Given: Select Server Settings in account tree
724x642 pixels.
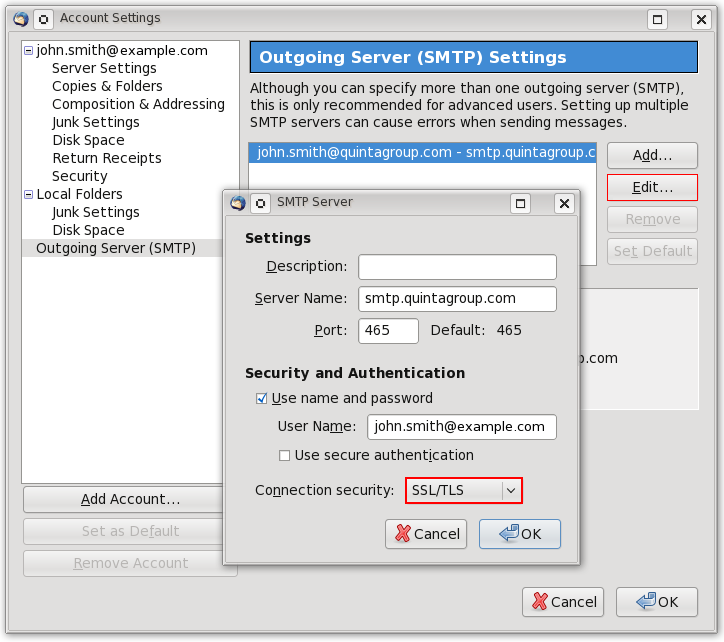Looking at the screenshot, I should click(104, 68).
